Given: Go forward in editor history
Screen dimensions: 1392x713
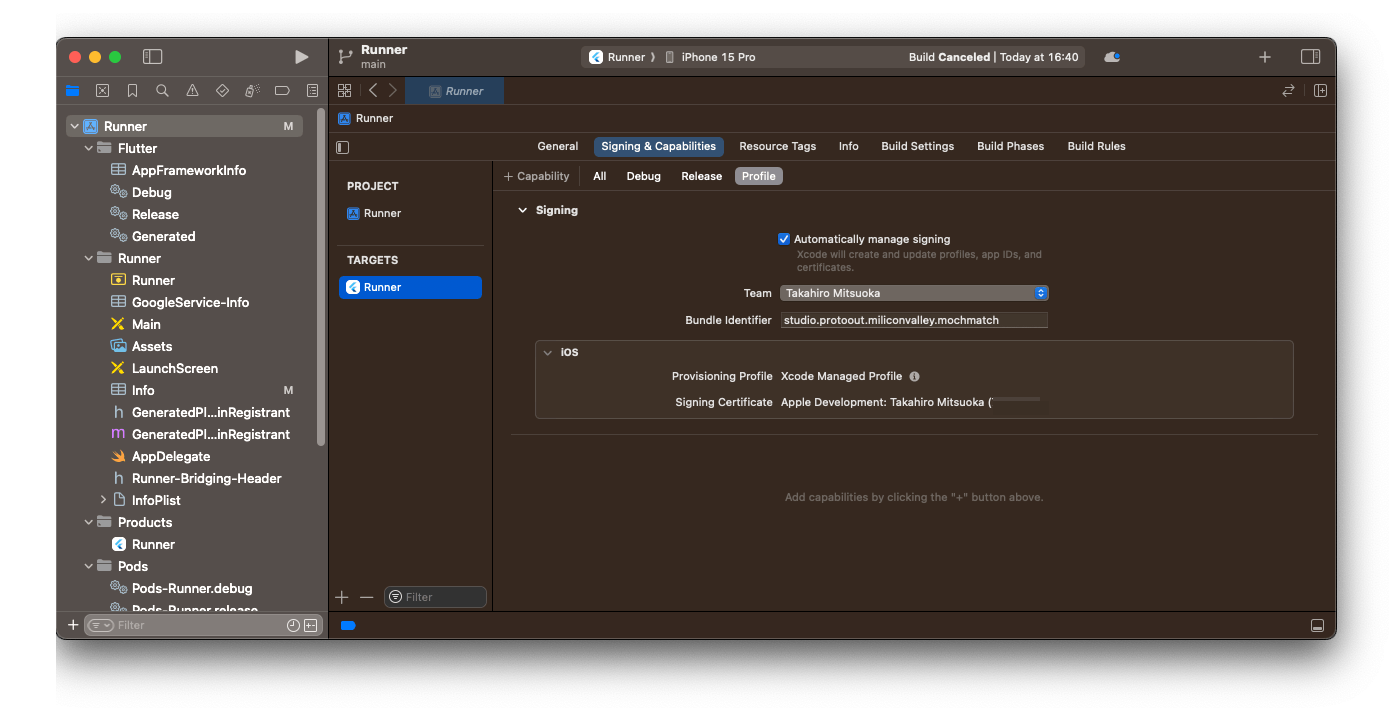Looking at the screenshot, I should 392,90.
